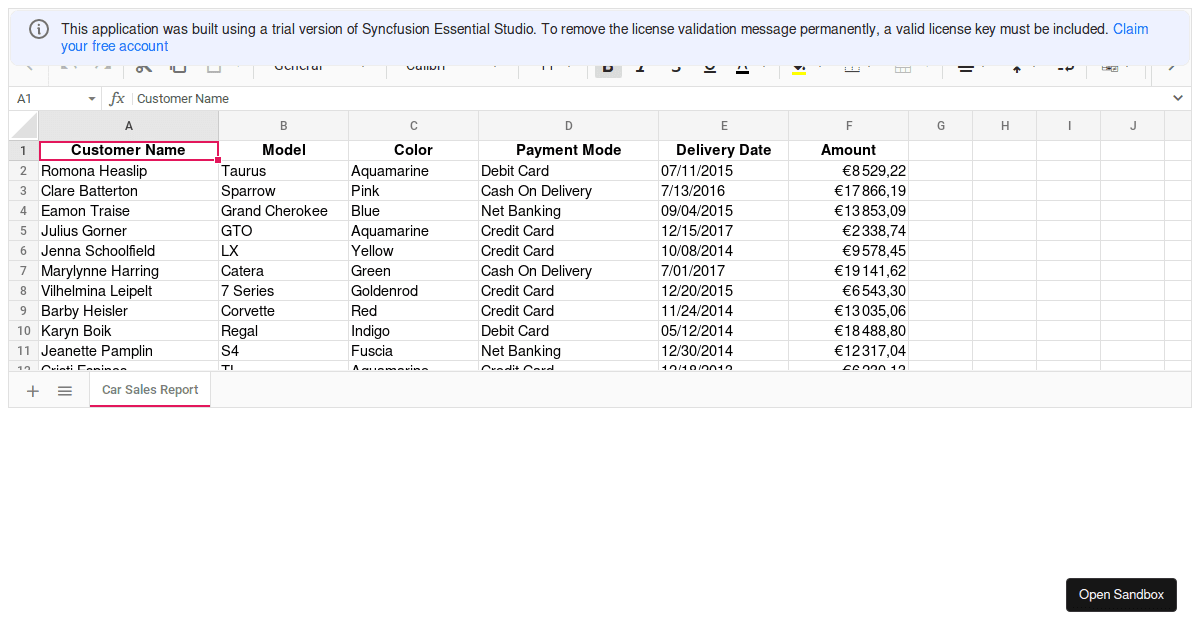This screenshot has width=1200, height=630.
Task: Follow the Claim your free account link
Action: (1130, 29)
